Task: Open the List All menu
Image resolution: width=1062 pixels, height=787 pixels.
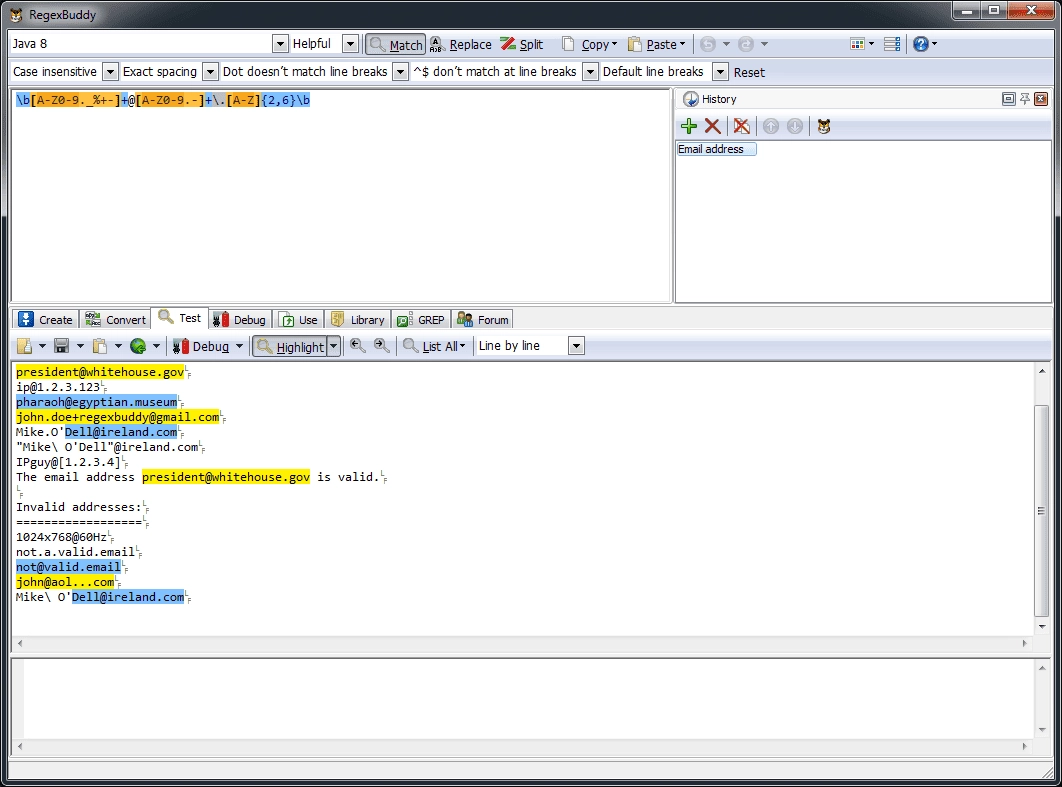Action: (x=434, y=346)
